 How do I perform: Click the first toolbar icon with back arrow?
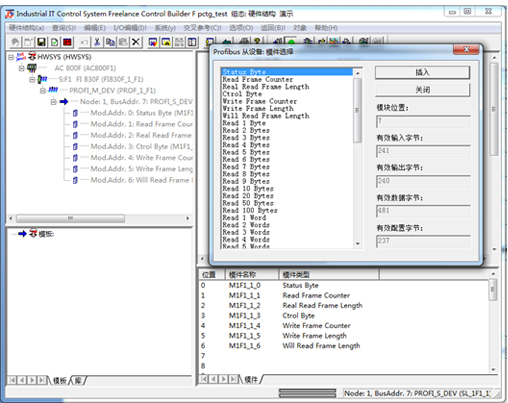[x=15, y=42]
